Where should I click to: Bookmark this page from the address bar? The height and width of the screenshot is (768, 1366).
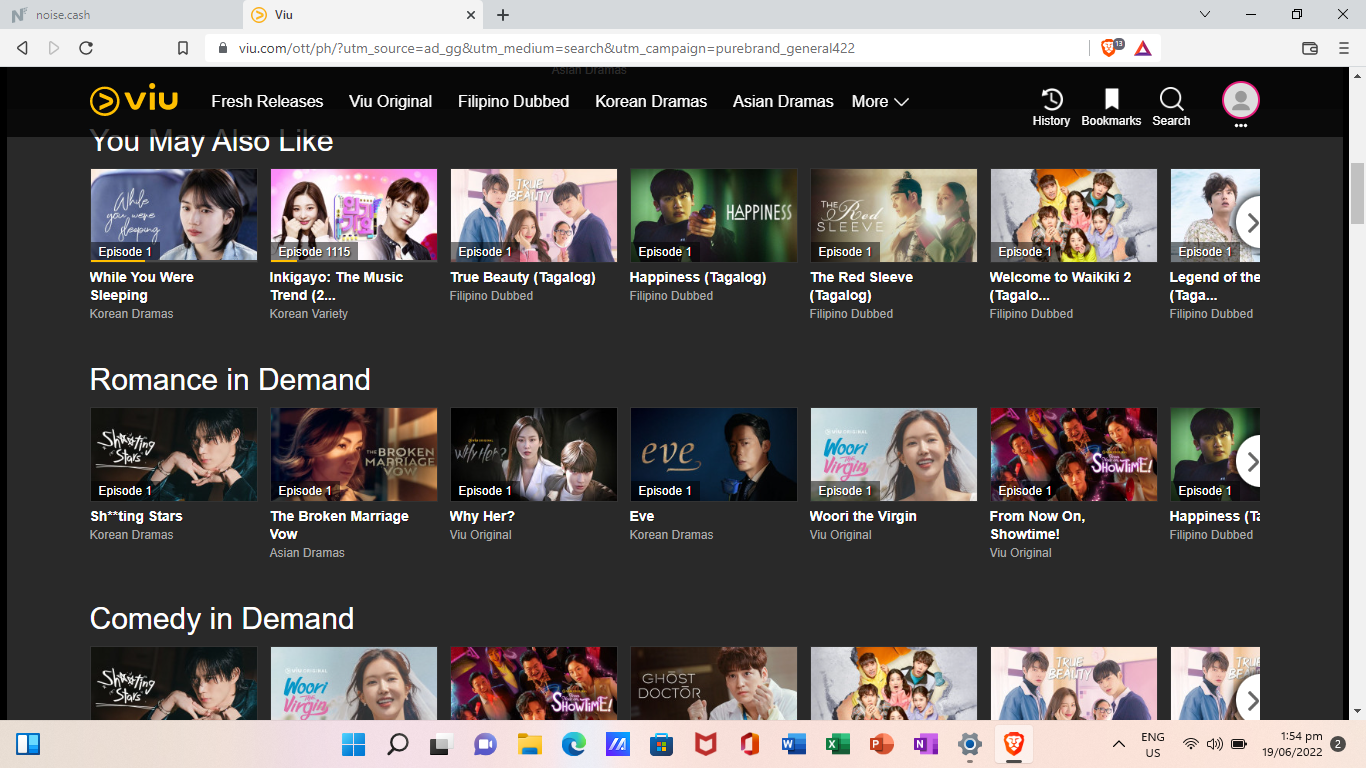pos(183,48)
